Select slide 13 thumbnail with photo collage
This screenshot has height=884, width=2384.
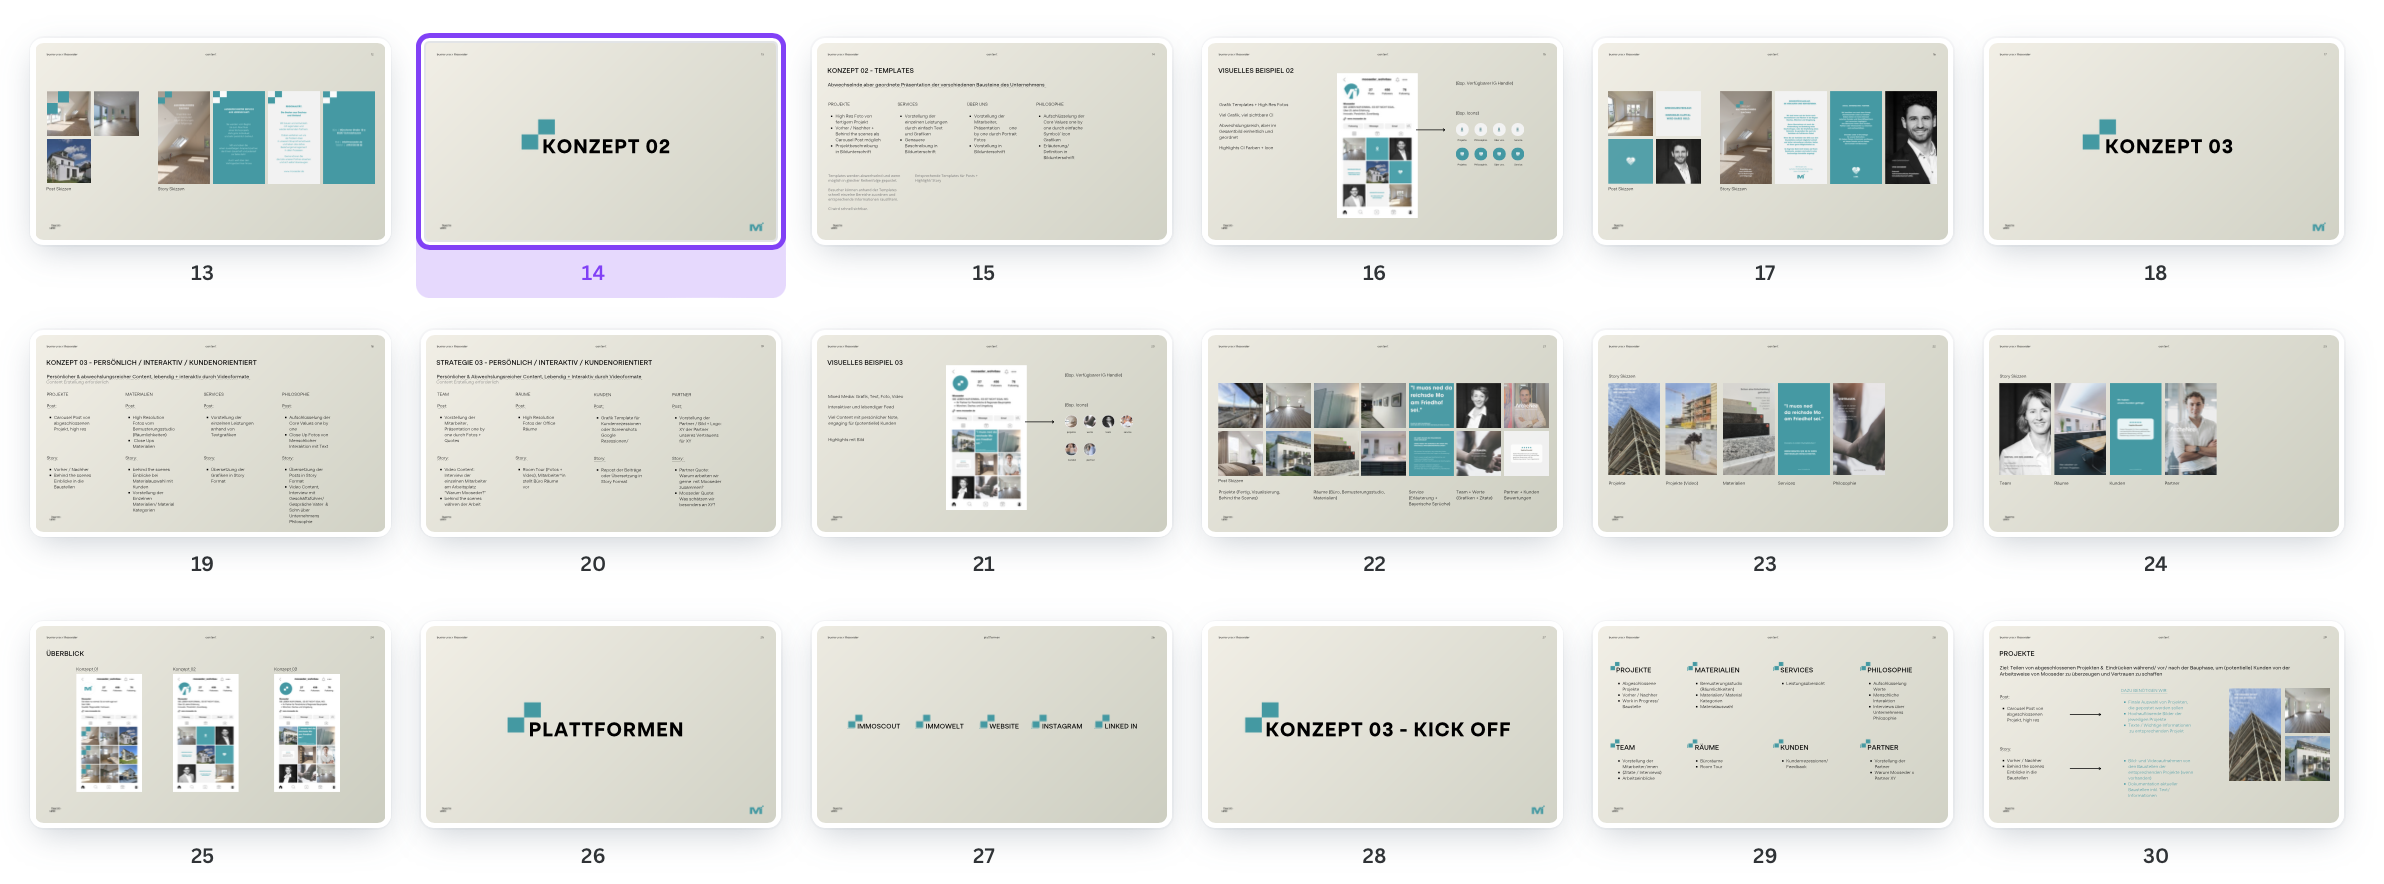210,141
